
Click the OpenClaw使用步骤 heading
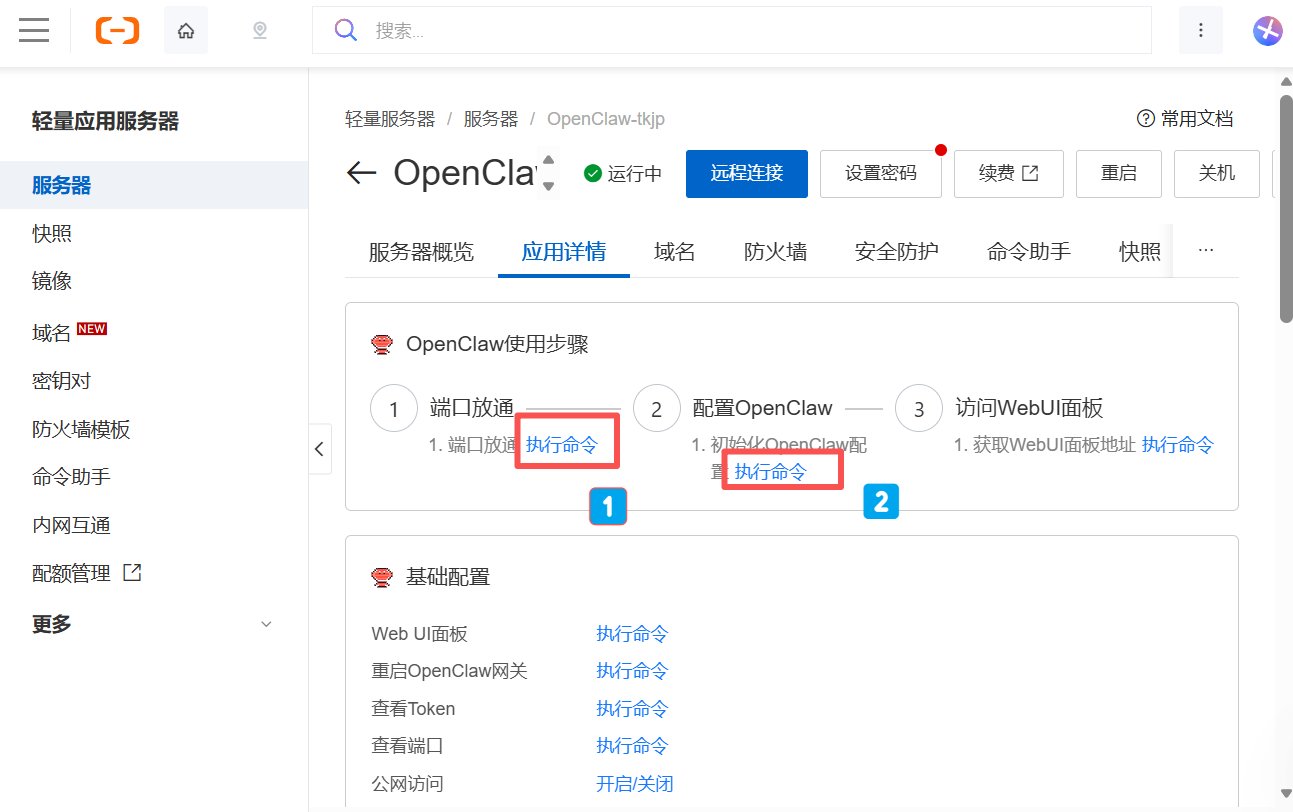tap(497, 345)
